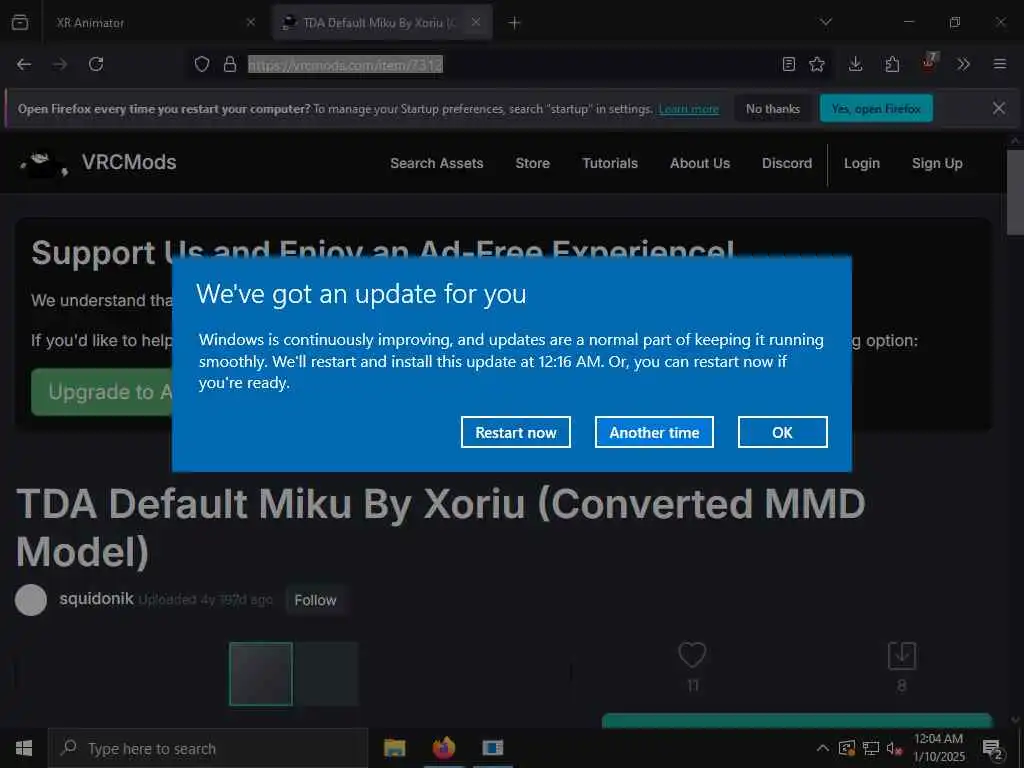
Task: Bookmark this page with star icon
Action: coord(817,64)
